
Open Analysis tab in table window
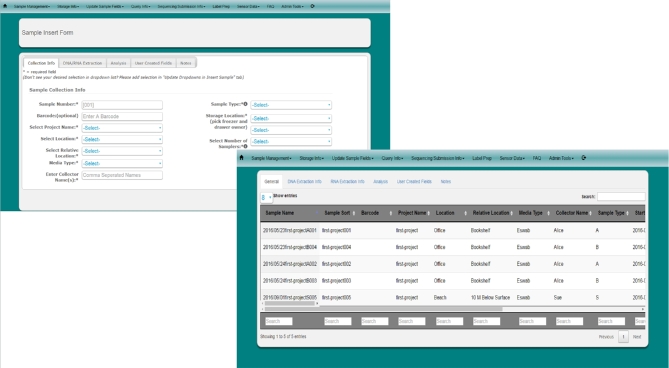coord(381,182)
